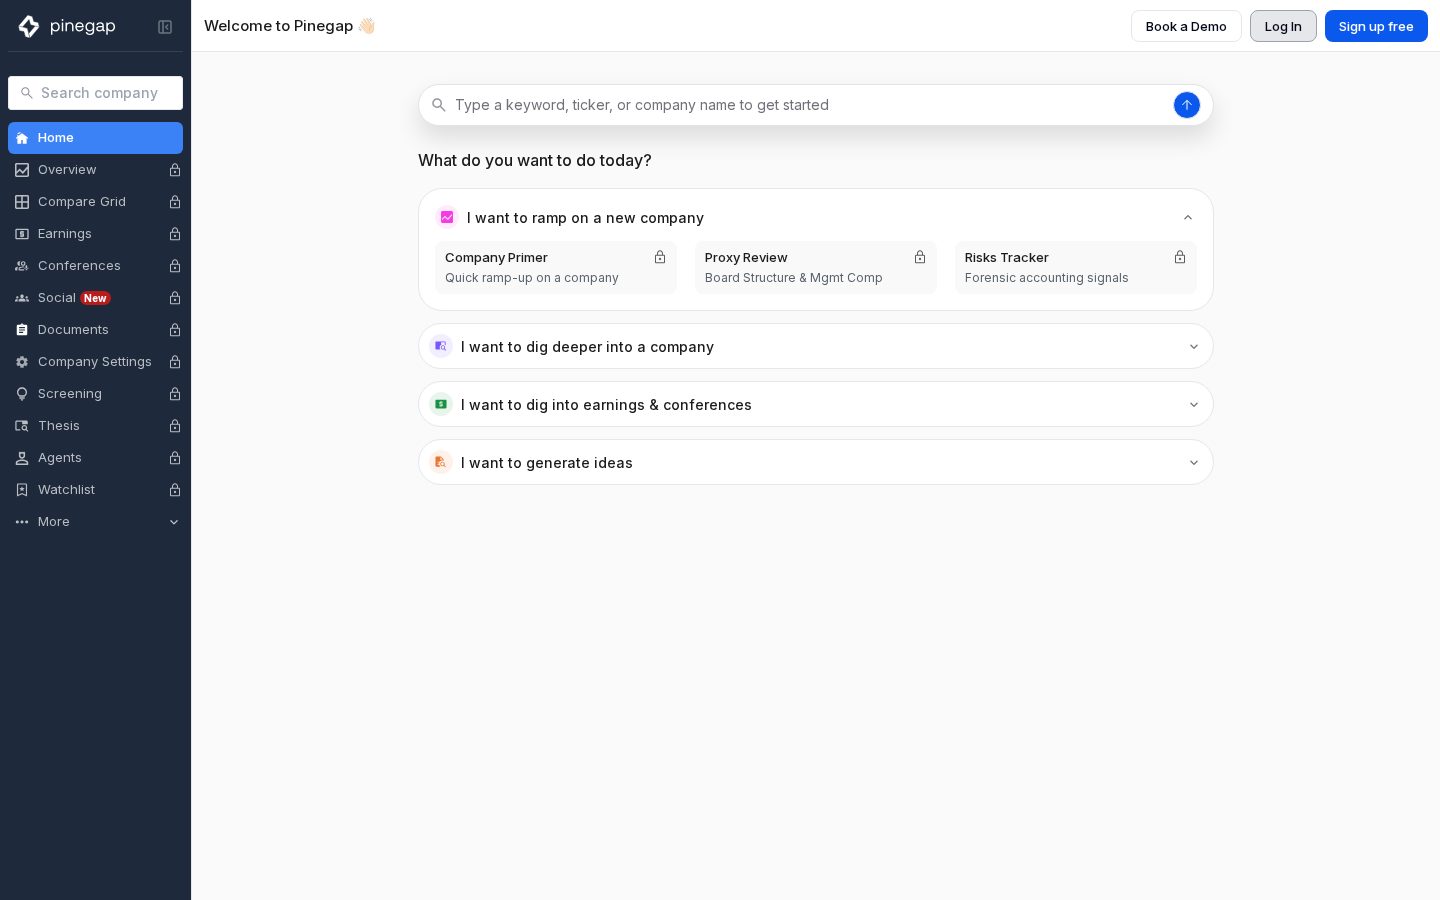Click the Watchlist bookmark icon in sidebar

point(22,490)
